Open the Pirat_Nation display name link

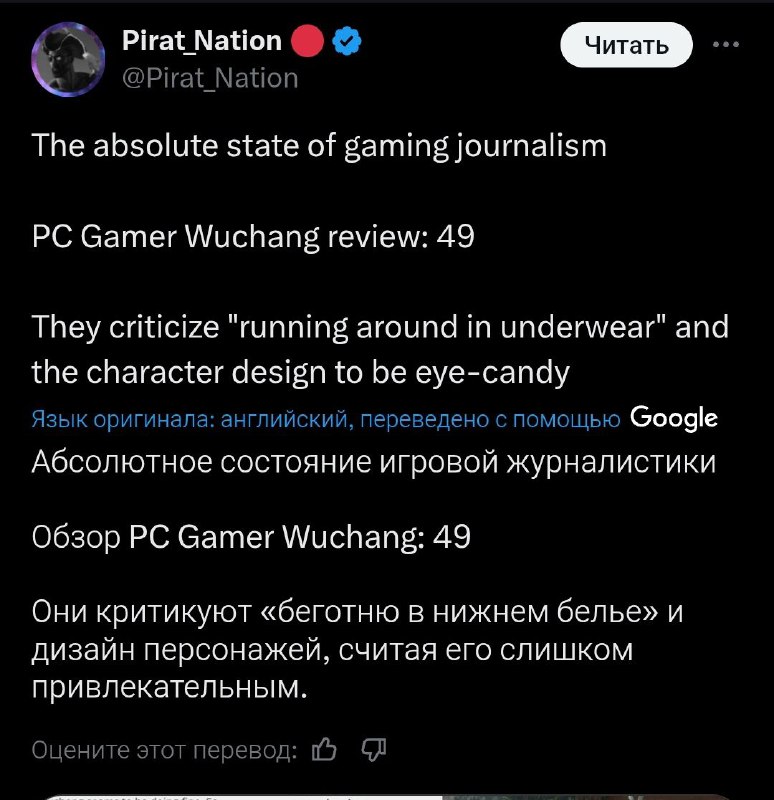point(201,41)
